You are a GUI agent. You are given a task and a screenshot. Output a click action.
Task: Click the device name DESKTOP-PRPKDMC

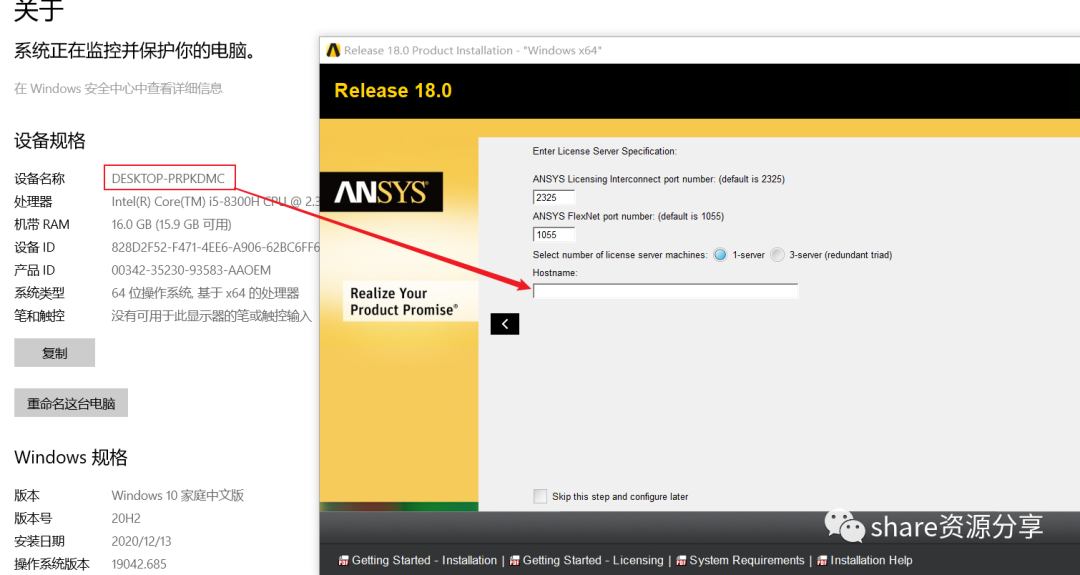pos(168,178)
